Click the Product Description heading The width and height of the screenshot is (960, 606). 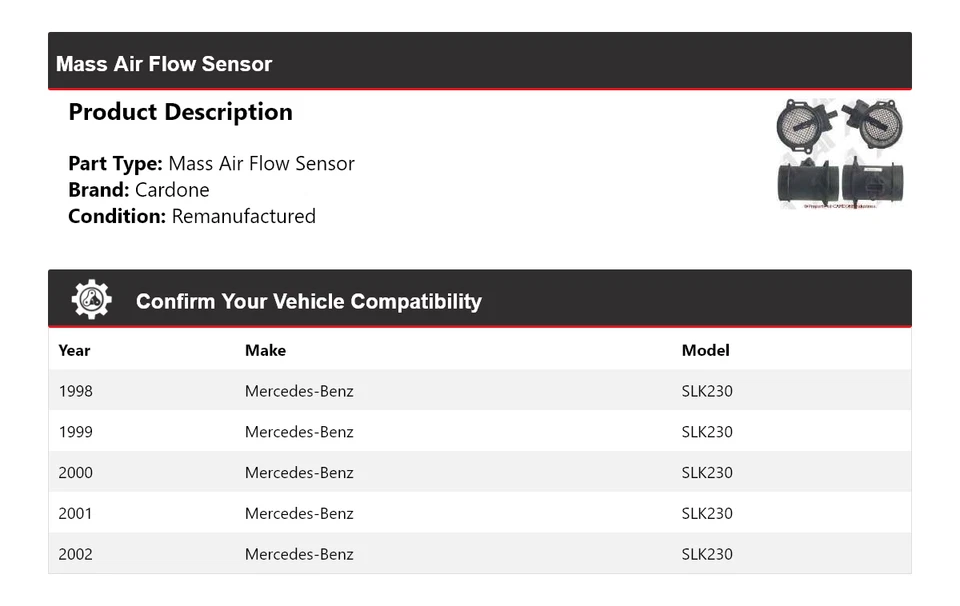[x=180, y=112]
